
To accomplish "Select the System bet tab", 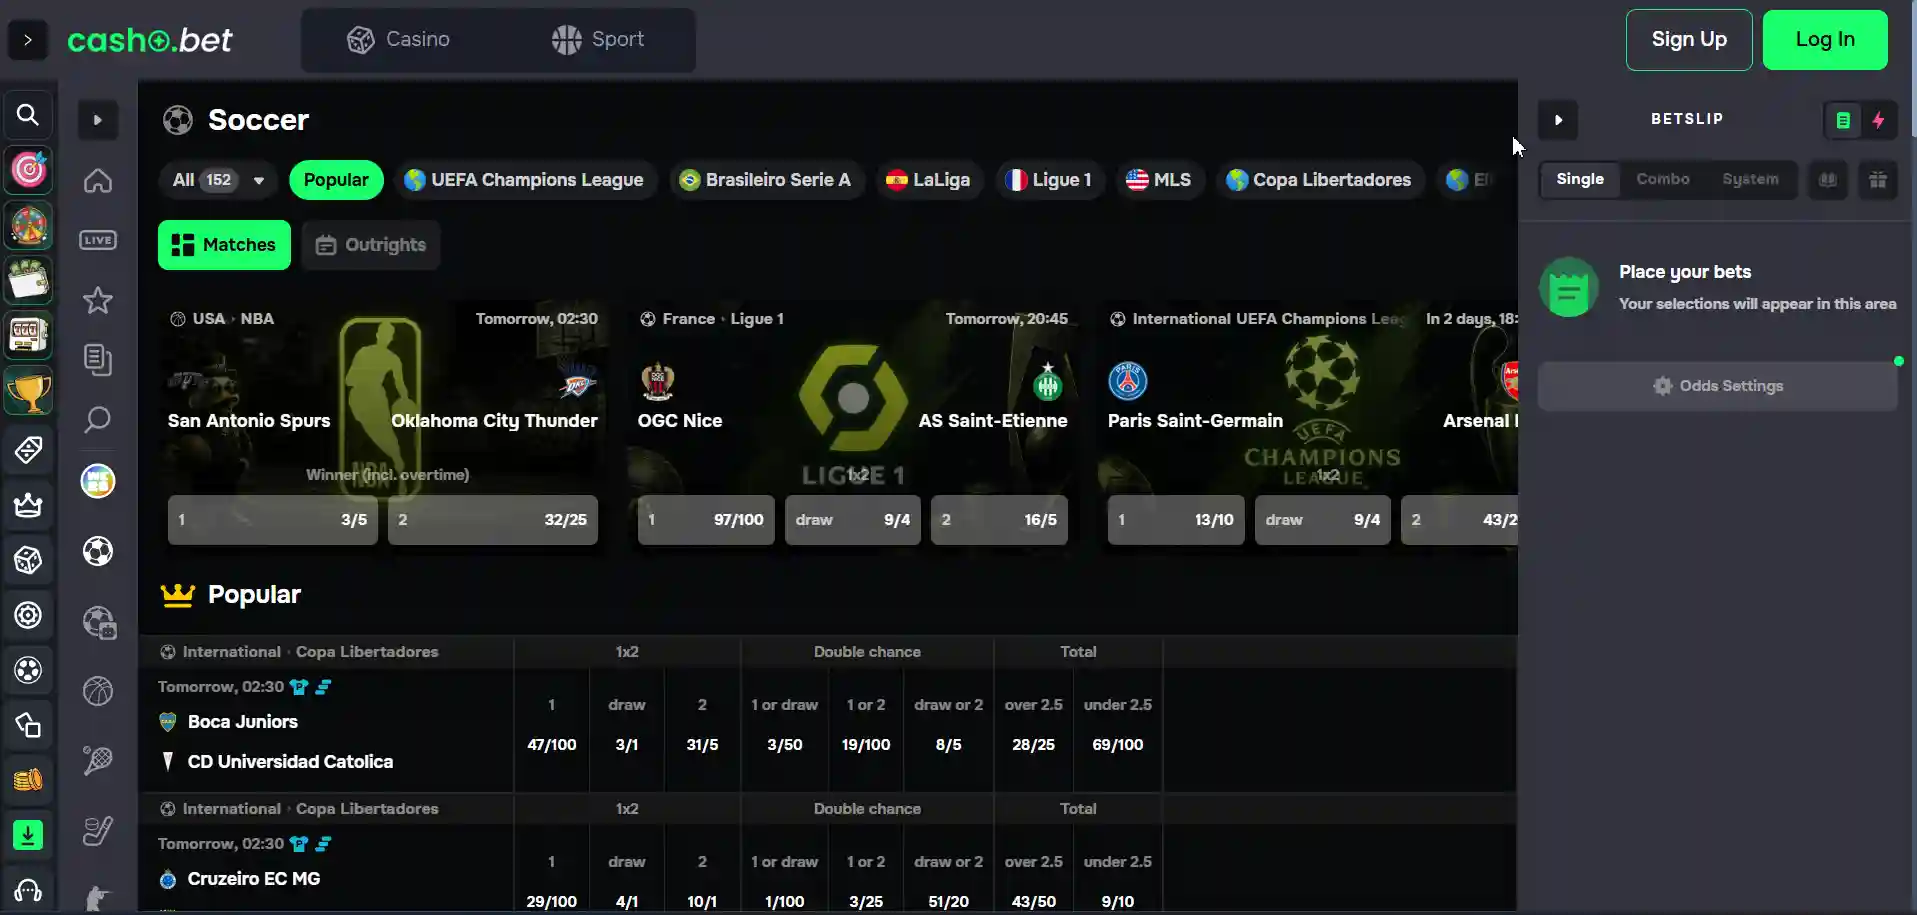I will click(1750, 179).
